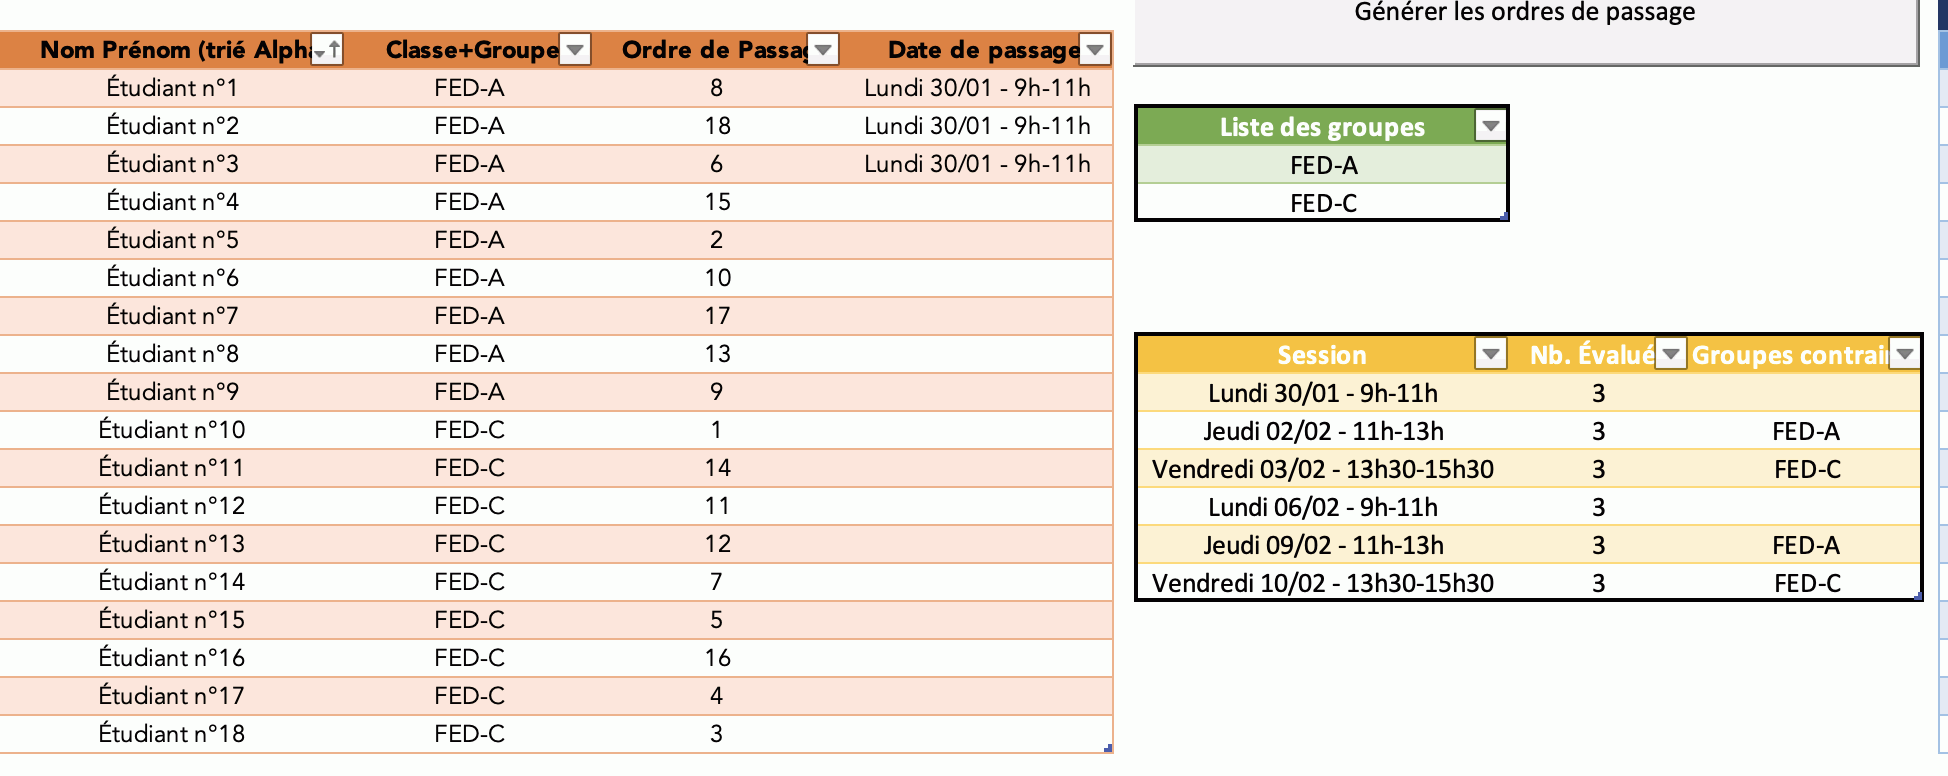
Task: Open the Liste des groupes filter dropdown
Action: coord(1490,127)
